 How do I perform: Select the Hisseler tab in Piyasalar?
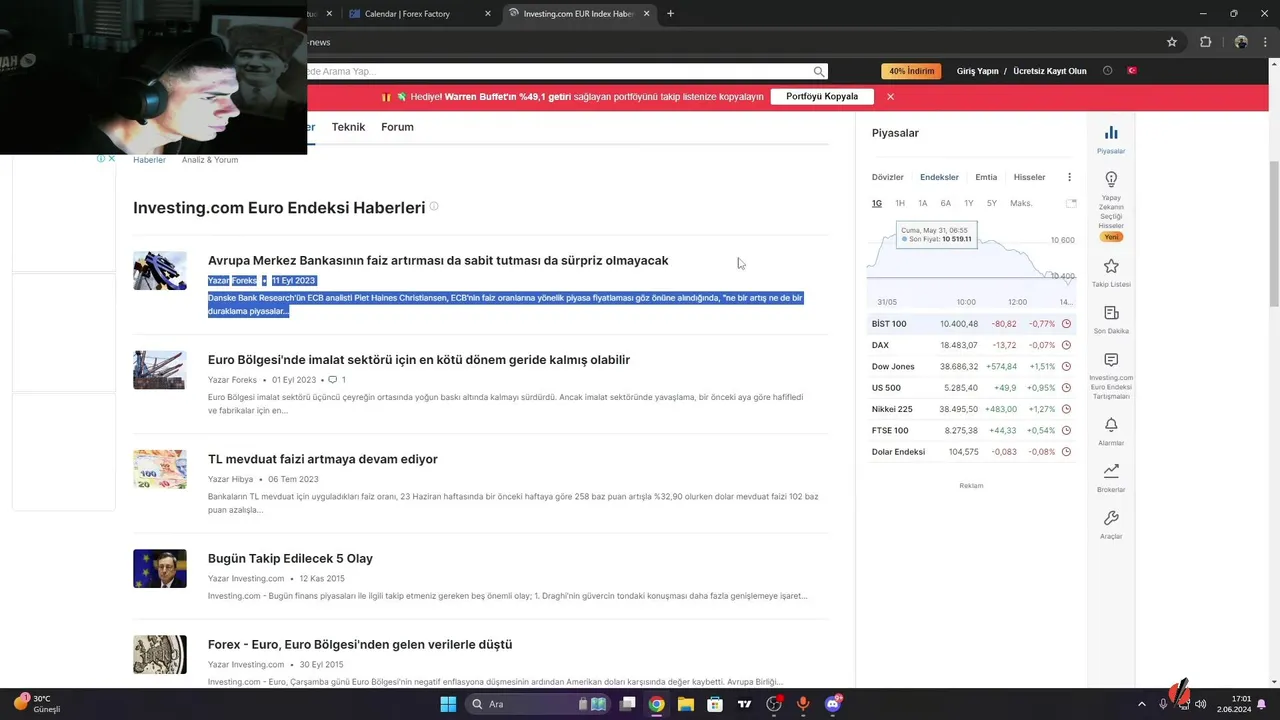point(1029,177)
